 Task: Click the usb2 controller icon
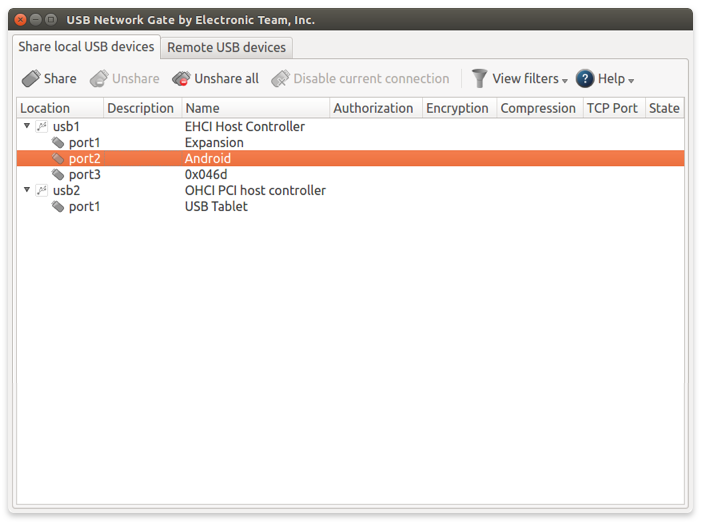click(42, 190)
